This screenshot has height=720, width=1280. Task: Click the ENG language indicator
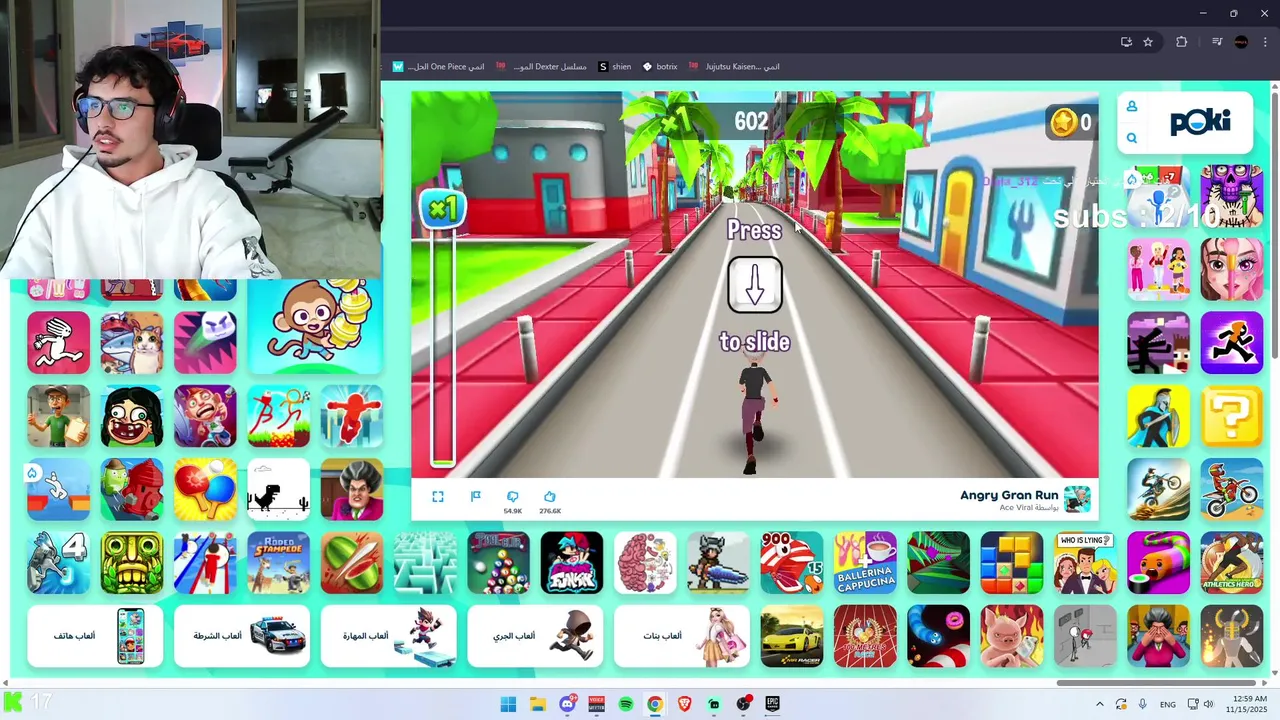[1168, 704]
